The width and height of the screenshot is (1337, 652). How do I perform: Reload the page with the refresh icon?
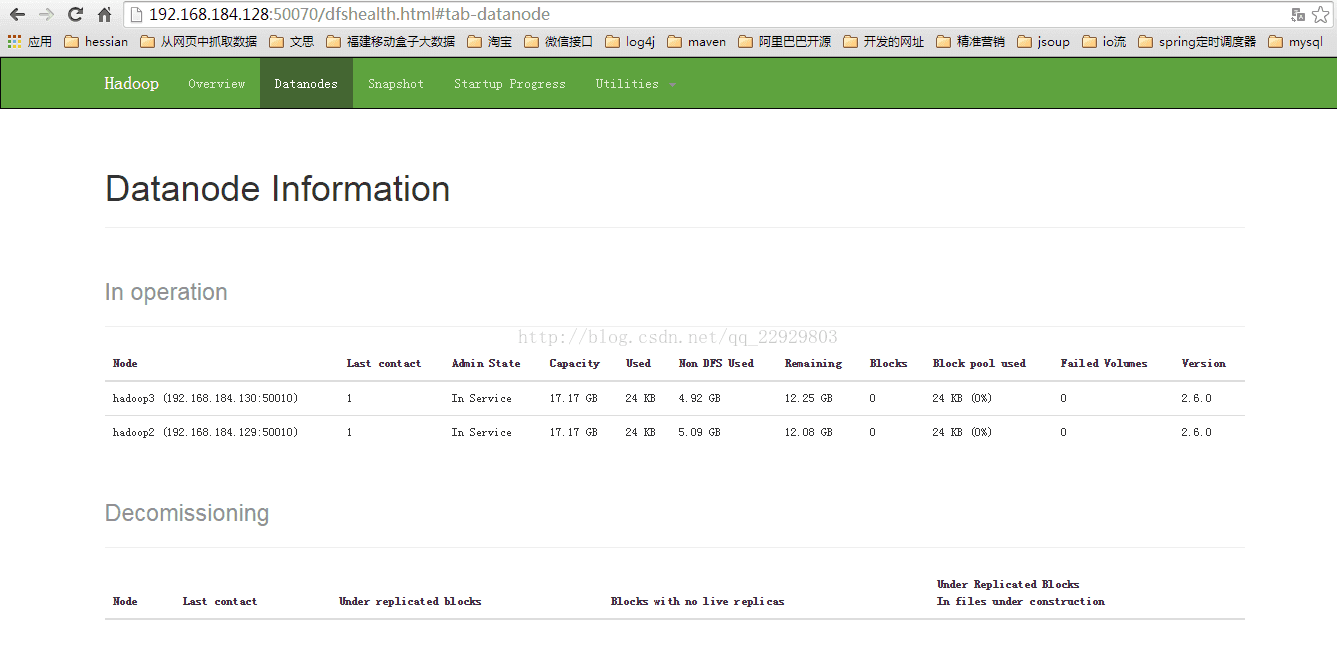75,15
